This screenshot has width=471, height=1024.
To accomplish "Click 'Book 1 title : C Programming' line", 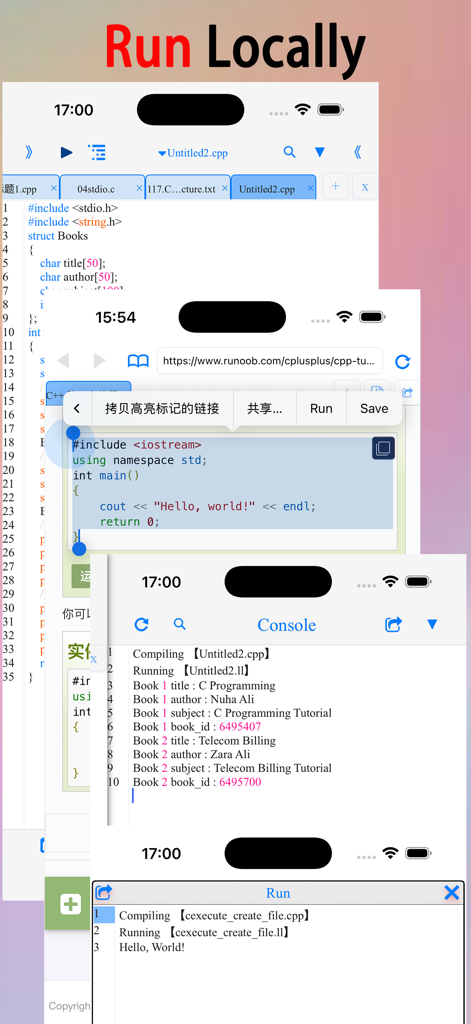I will (204, 686).
